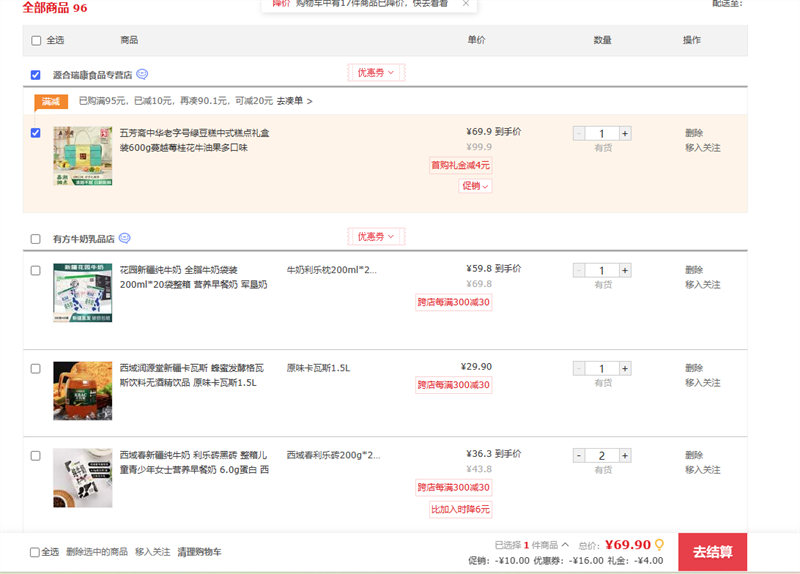Expand 优惠券 dropdown for 源合瑞康 store
Screen dimensions: 800x574
[376, 72]
